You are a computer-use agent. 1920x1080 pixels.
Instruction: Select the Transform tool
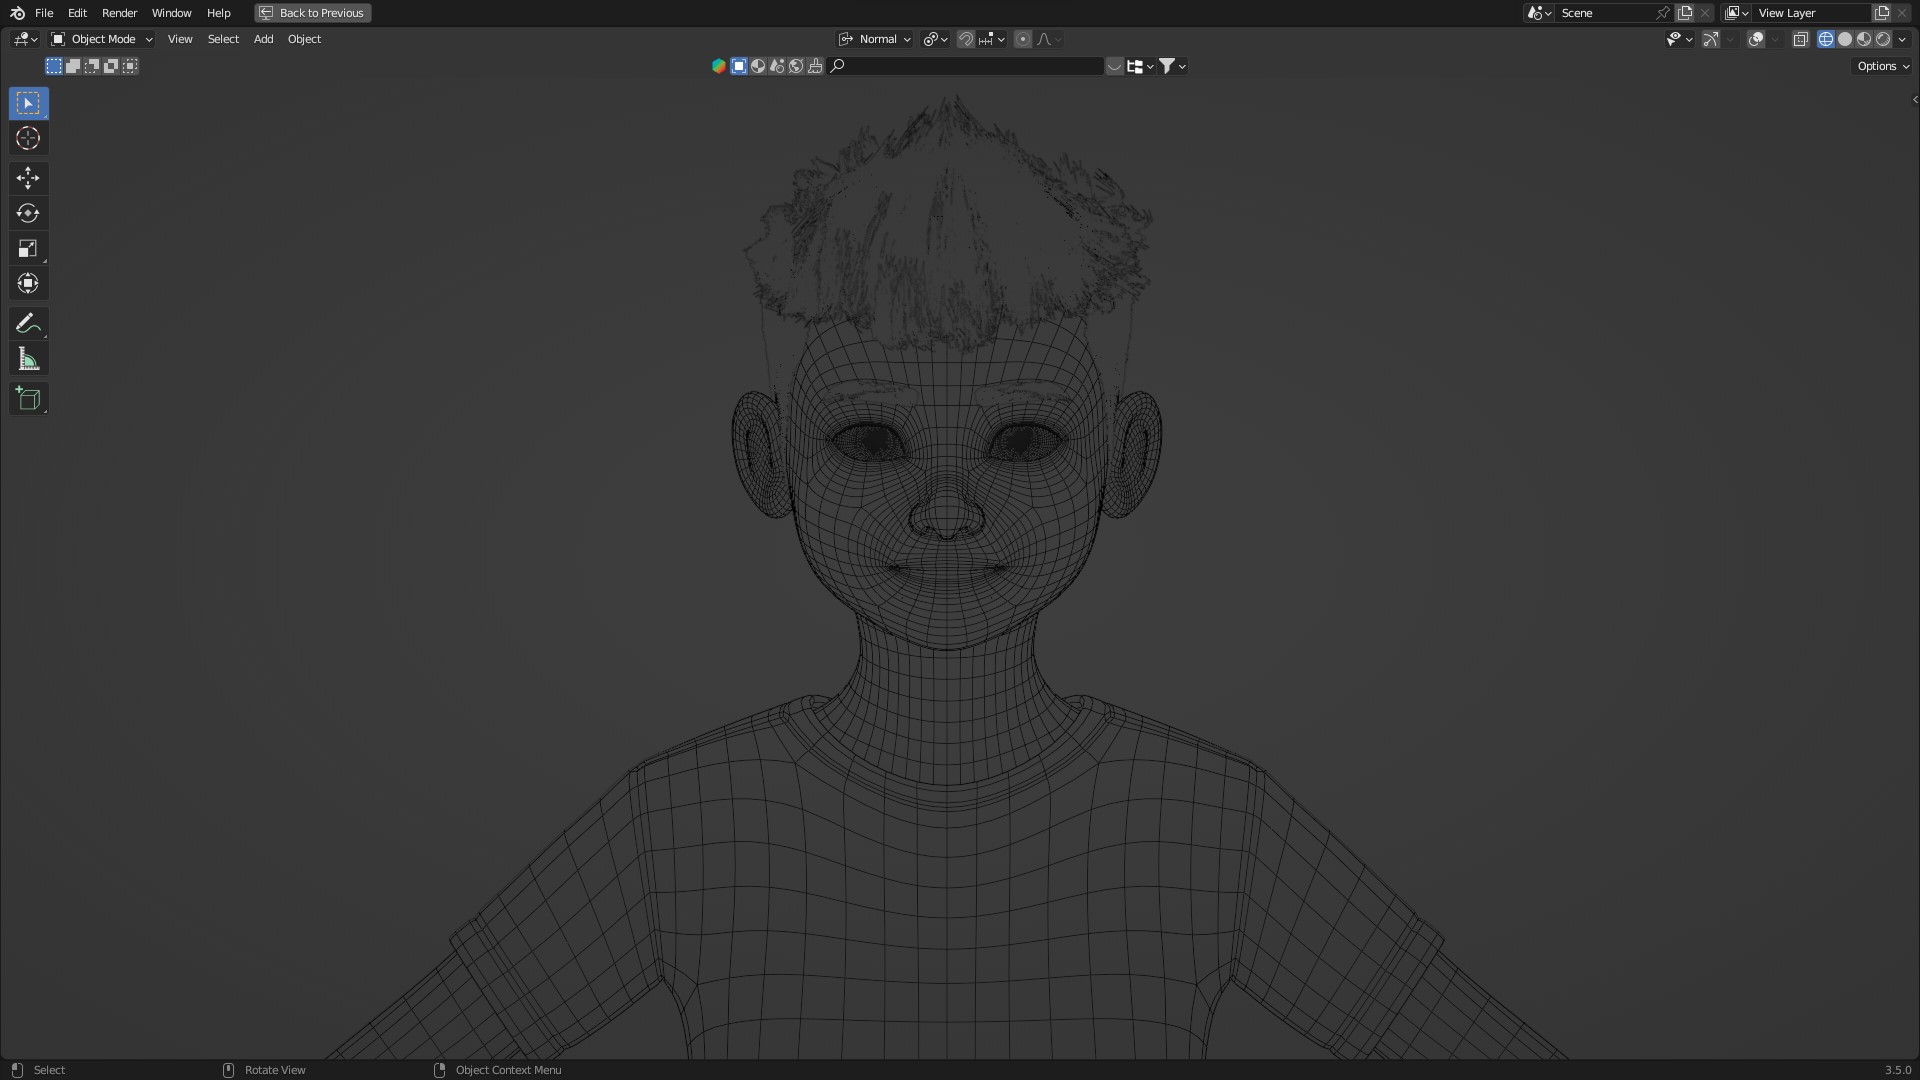(x=28, y=284)
